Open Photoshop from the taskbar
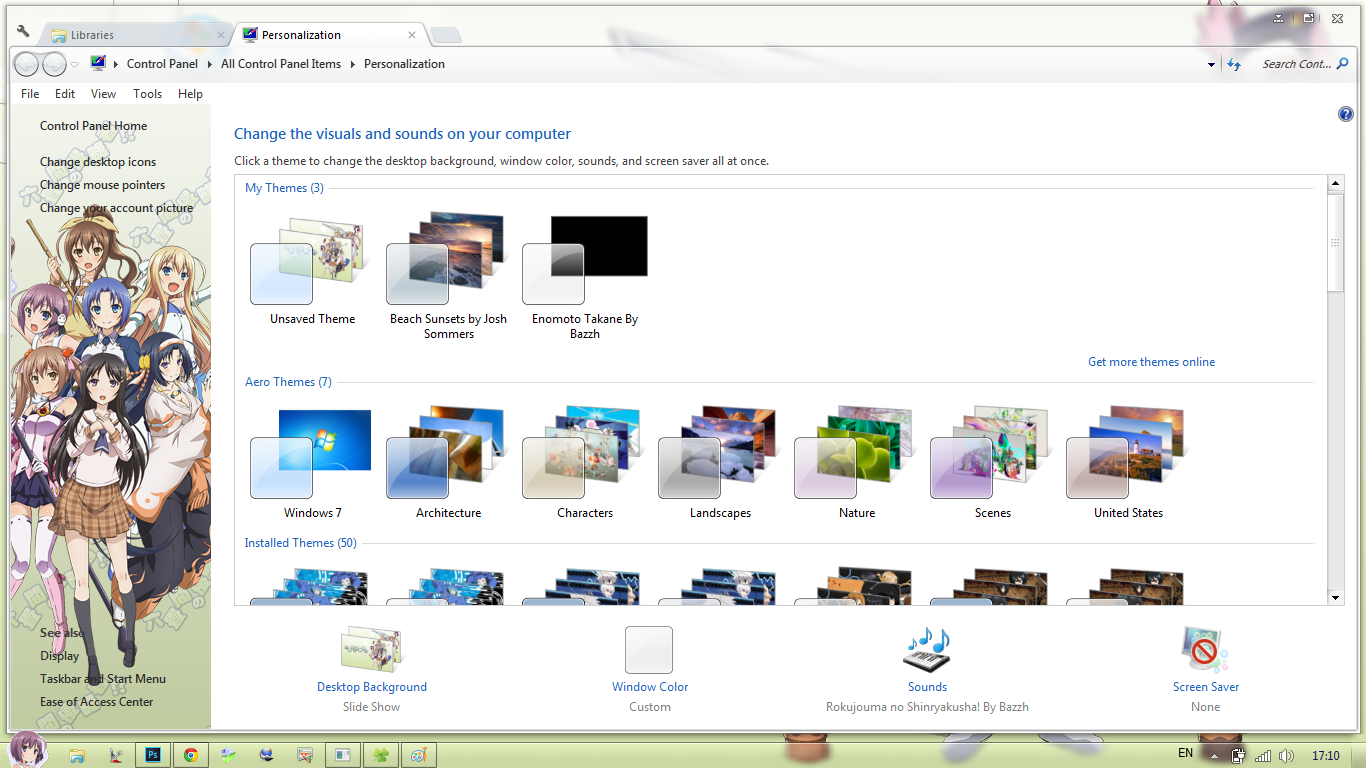The image size is (1366, 768). [153, 755]
